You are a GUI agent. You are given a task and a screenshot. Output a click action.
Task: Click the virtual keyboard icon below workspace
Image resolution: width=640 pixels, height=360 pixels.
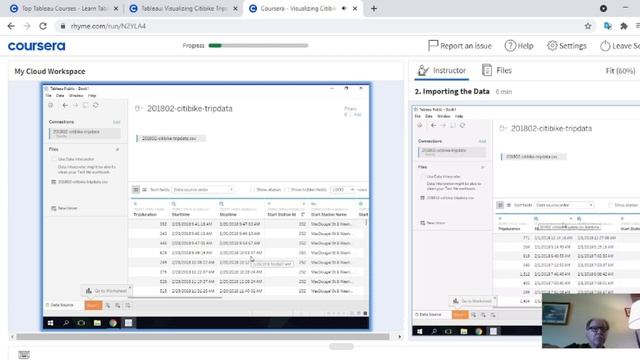[24, 355]
